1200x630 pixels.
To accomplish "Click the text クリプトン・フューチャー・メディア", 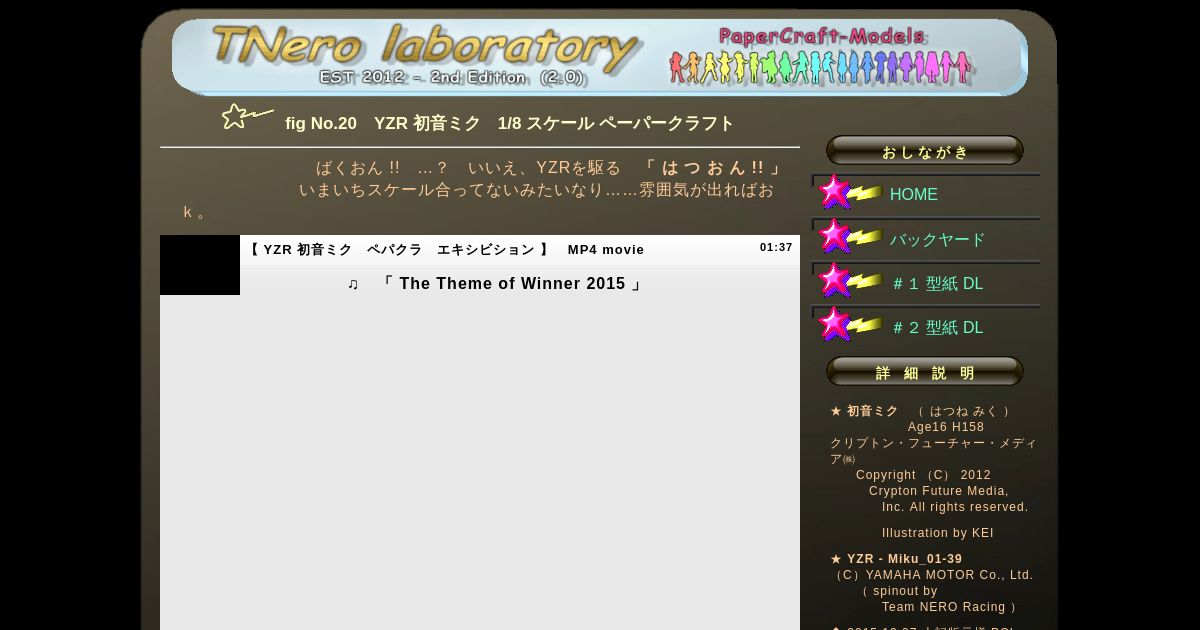I will [x=933, y=451].
